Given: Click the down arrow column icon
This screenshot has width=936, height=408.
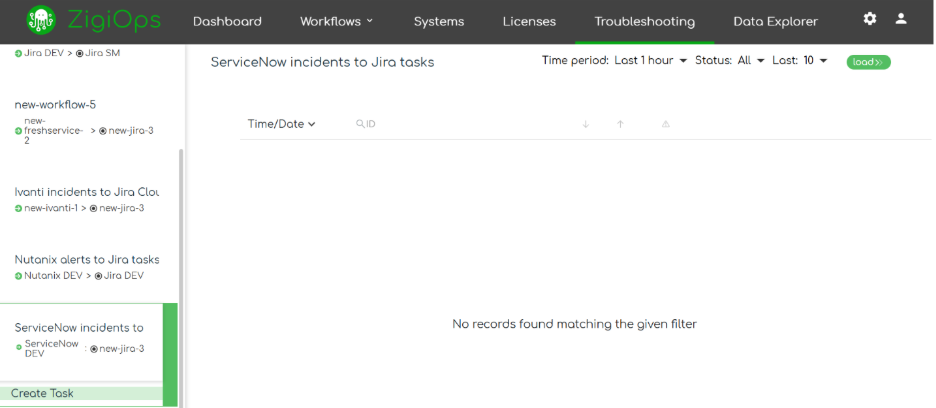Looking at the screenshot, I should pyautogui.click(x=586, y=124).
